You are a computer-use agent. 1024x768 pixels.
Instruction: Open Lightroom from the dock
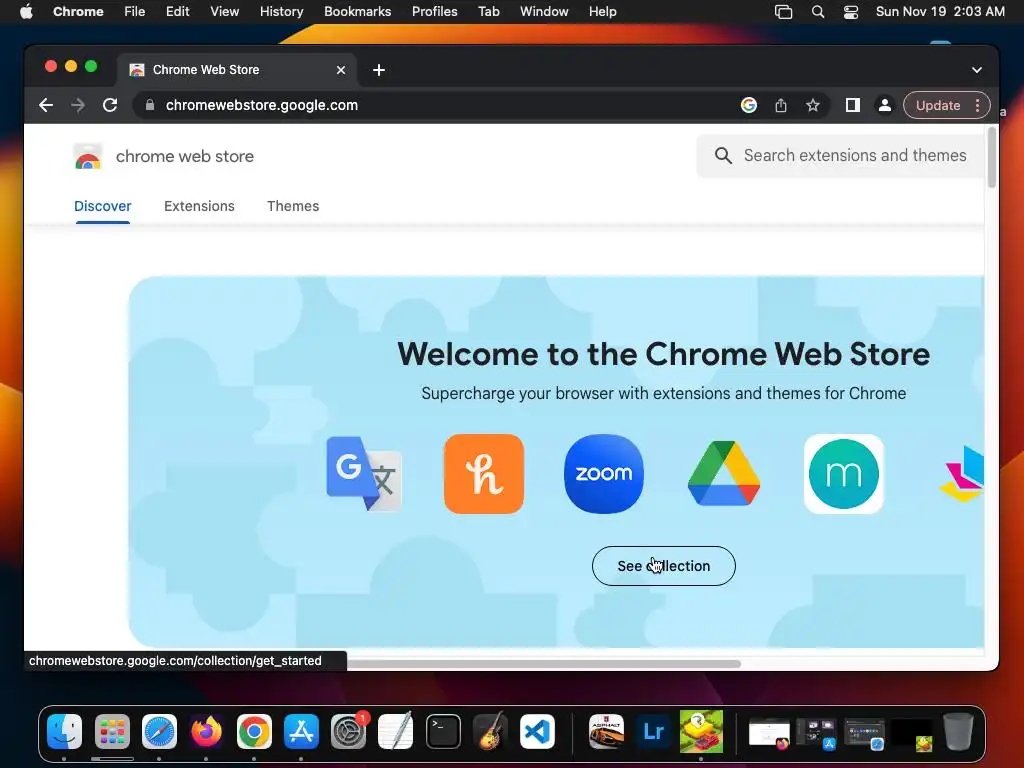[654, 731]
